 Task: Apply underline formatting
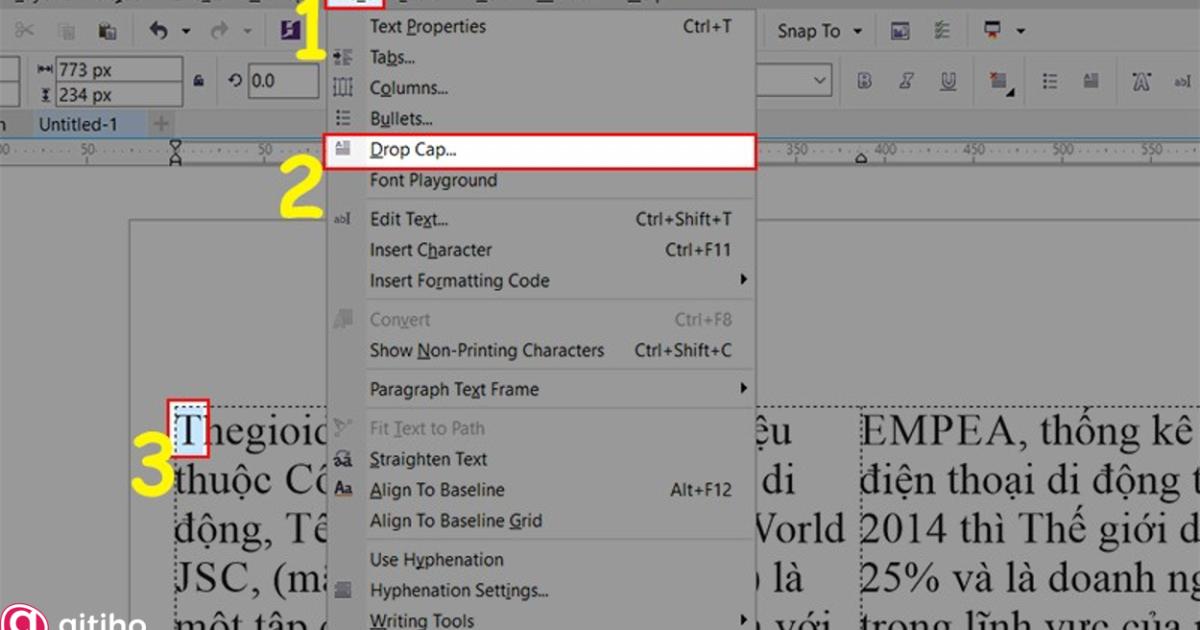point(948,80)
